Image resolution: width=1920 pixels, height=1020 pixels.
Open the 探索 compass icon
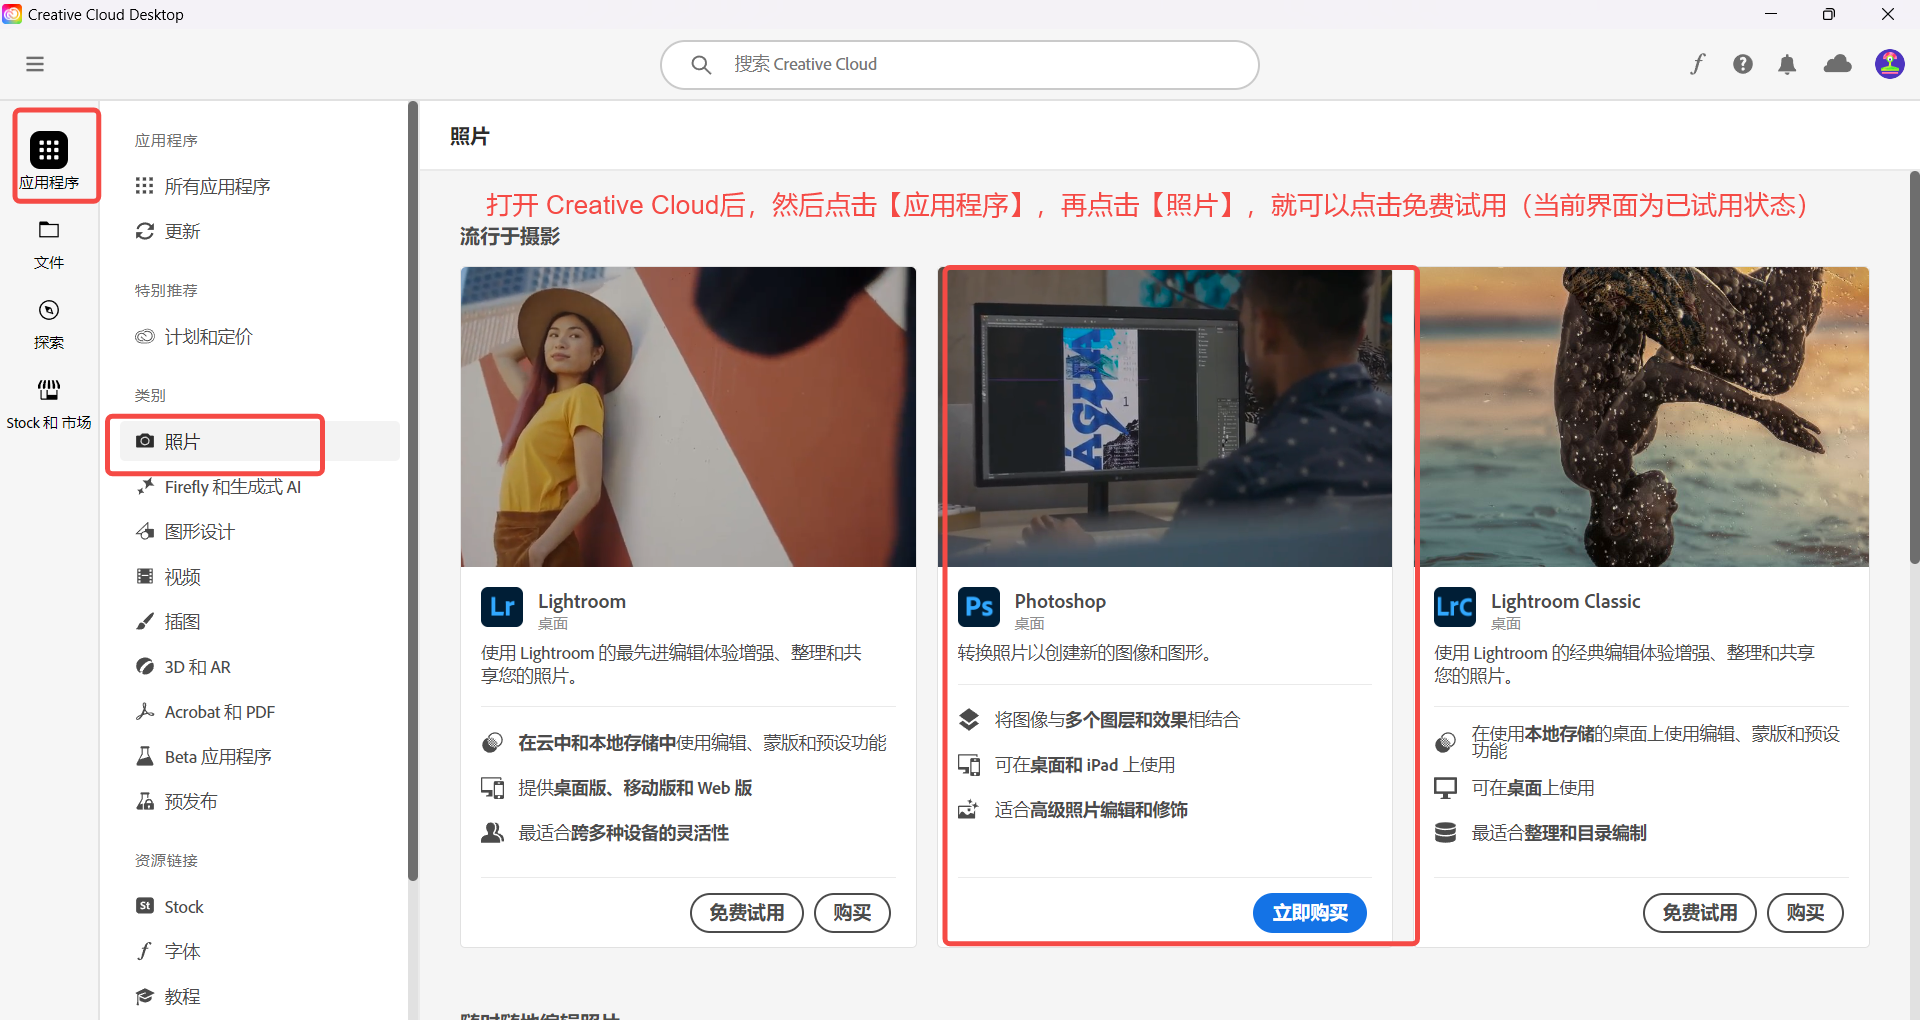click(x=49, y=310)
